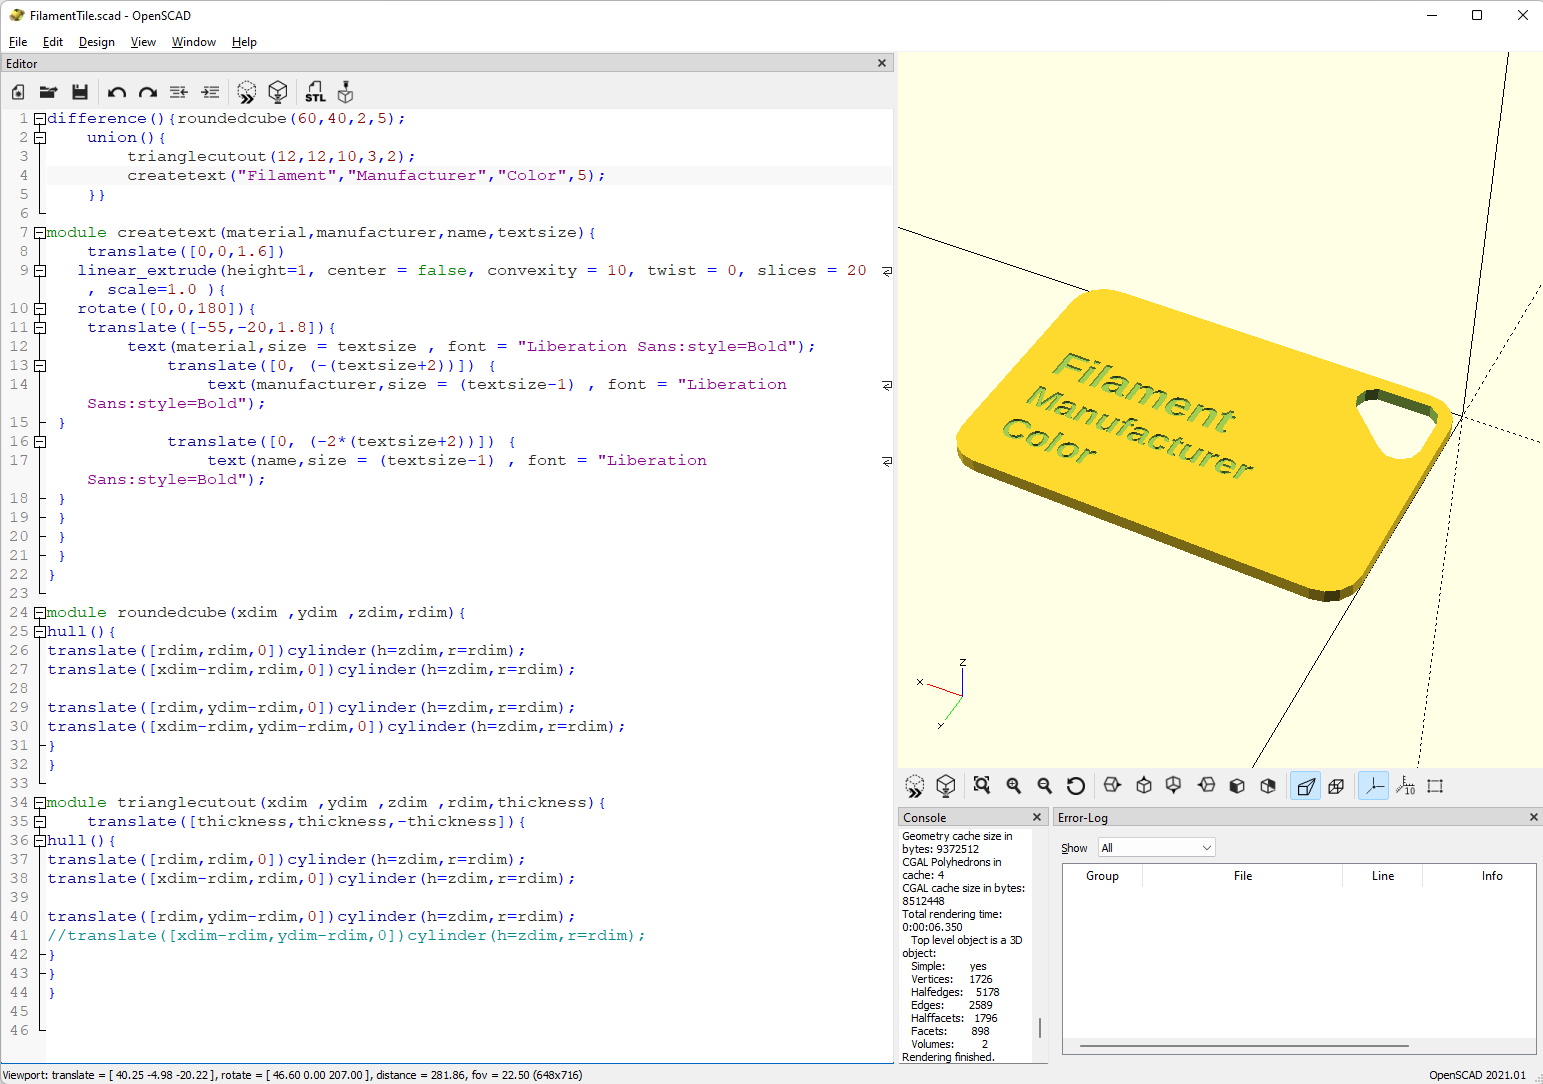Open the Show filter dropdown in the Error-Log
The width and height of the screenshot is (1543, 1084).
(1156, 848)
